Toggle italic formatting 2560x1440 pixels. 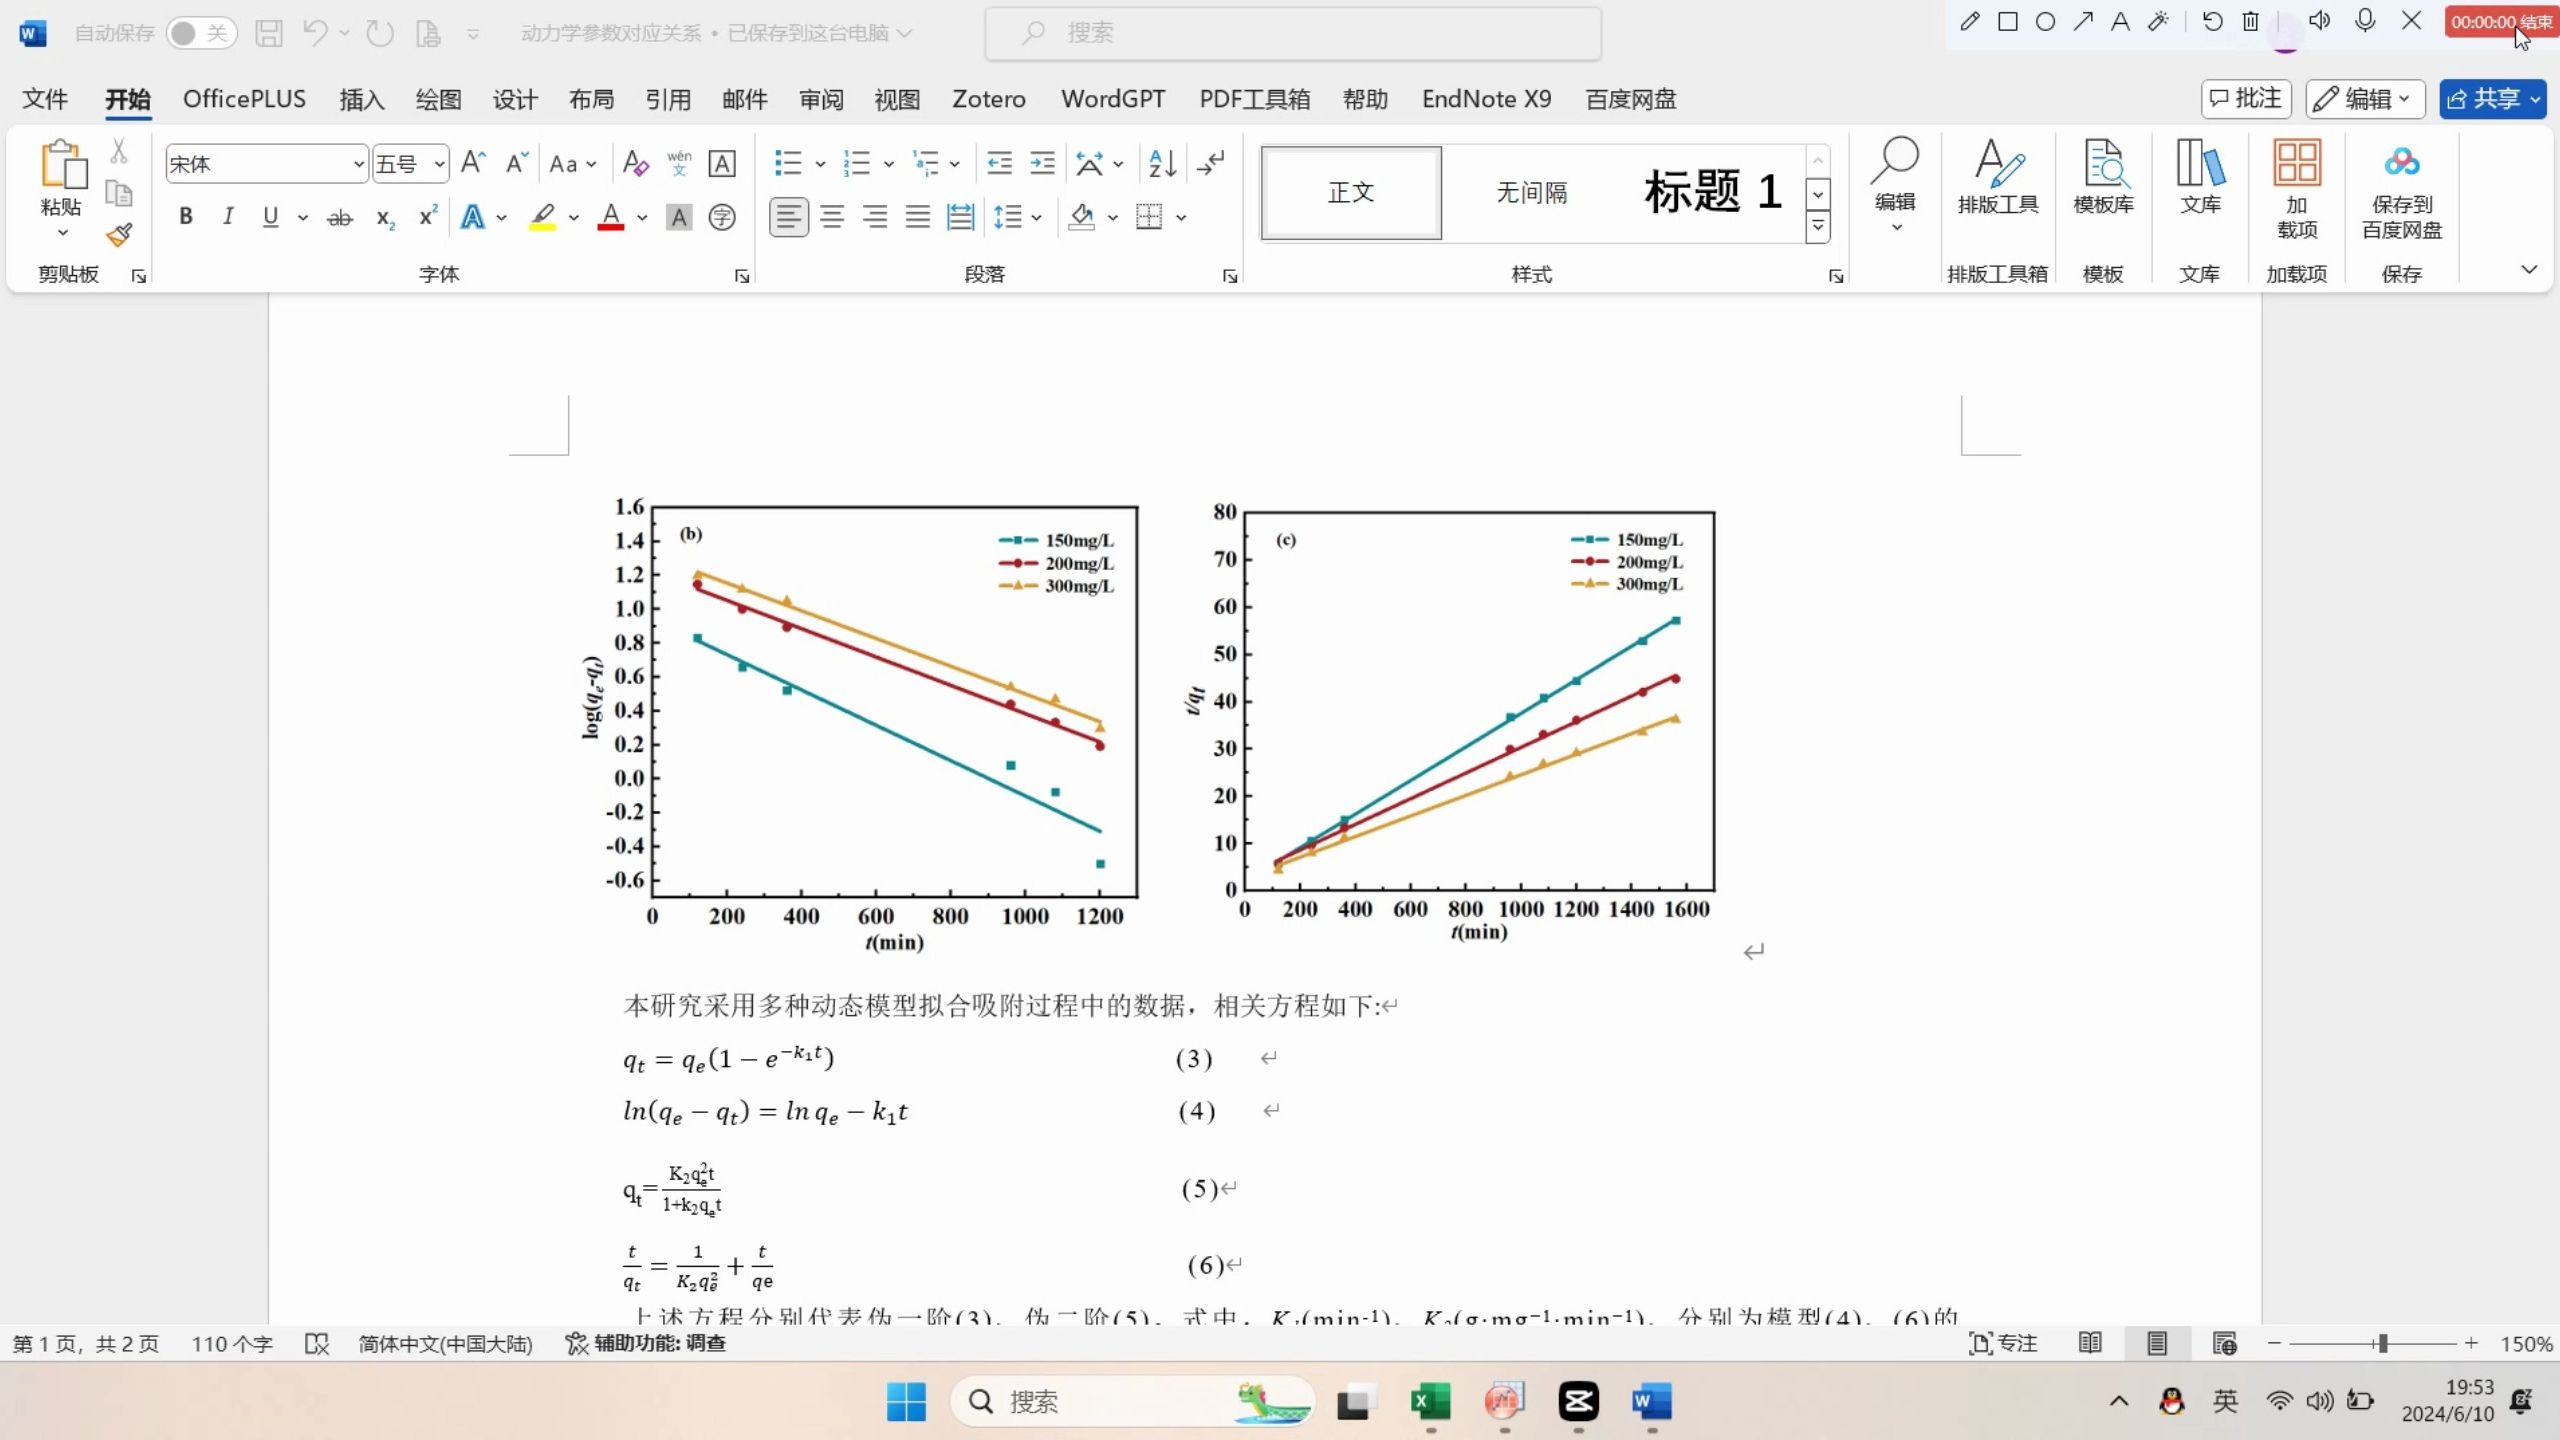coord(228,217)
